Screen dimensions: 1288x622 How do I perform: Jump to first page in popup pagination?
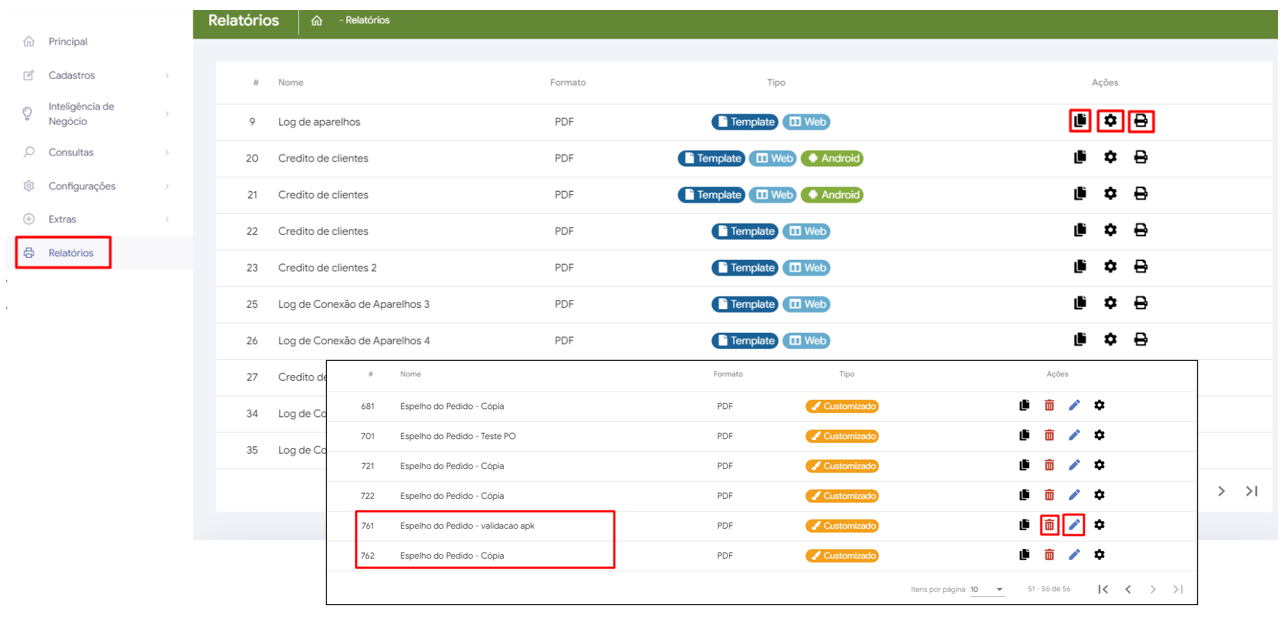pos(1103,590)
